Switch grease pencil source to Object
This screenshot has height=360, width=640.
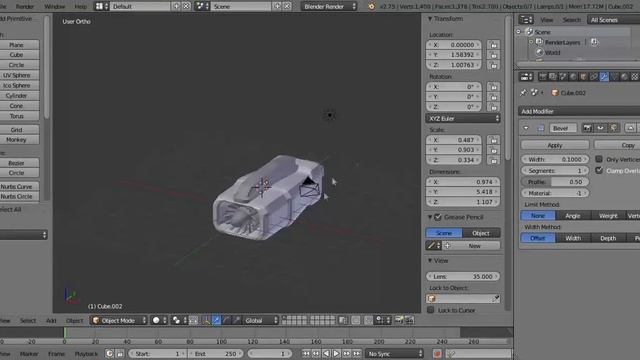481,233
